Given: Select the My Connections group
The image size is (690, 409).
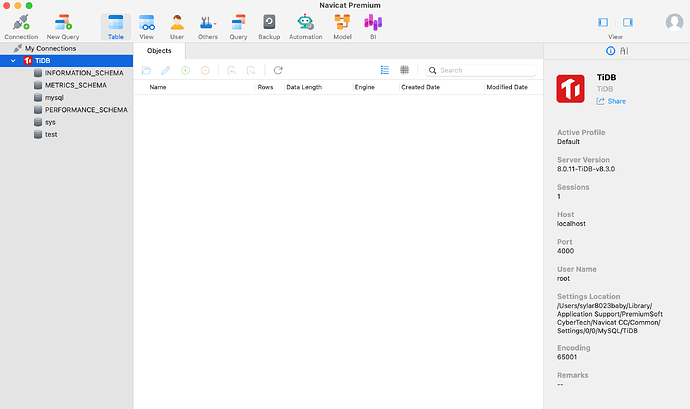Looking at the screenshot, I should click(50, 48).
